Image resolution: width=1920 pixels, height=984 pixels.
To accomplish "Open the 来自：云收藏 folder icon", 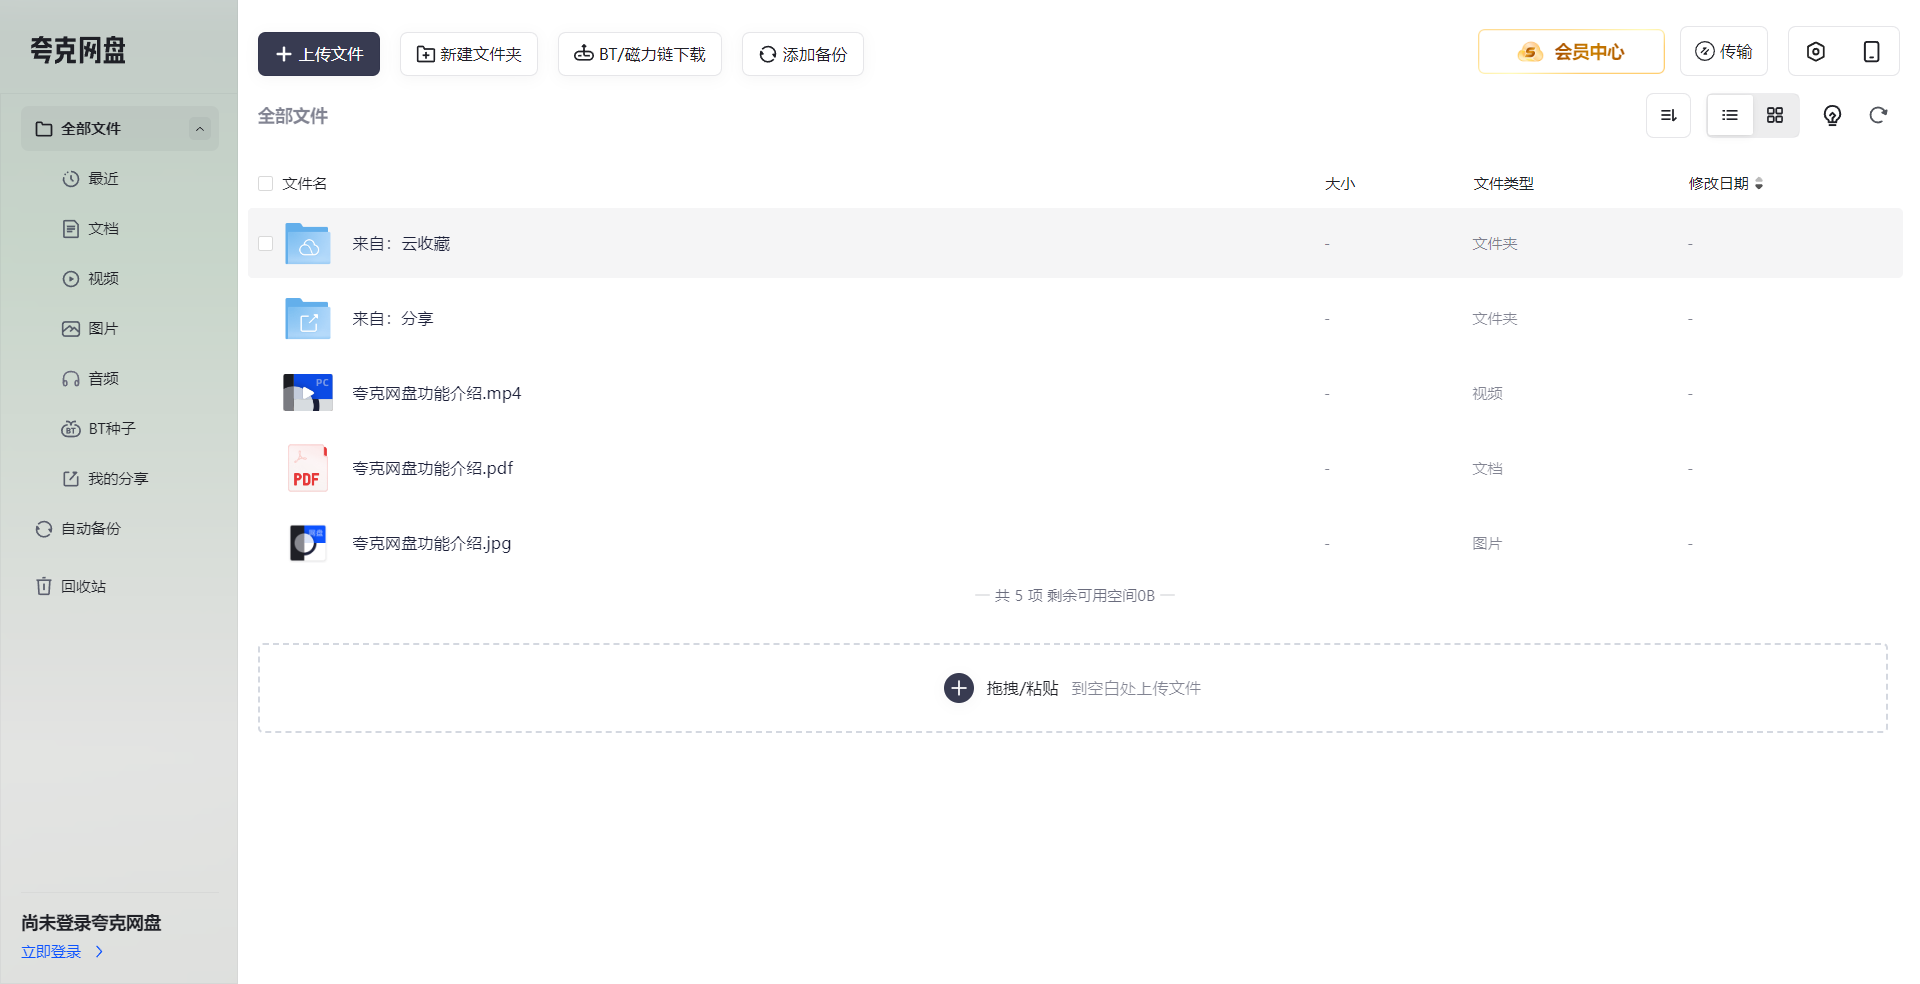I will coord(308,243).
